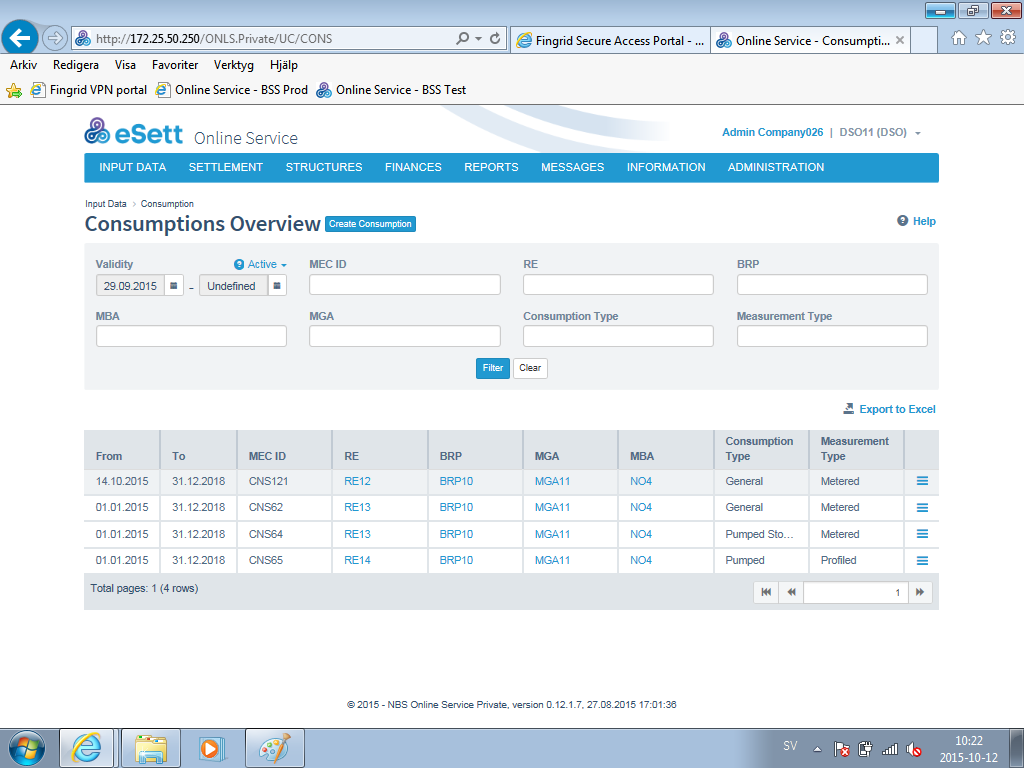The width and height of the screenshot is (1024, 768).
Task: Sort by the From column header
Action: point(109,456)
